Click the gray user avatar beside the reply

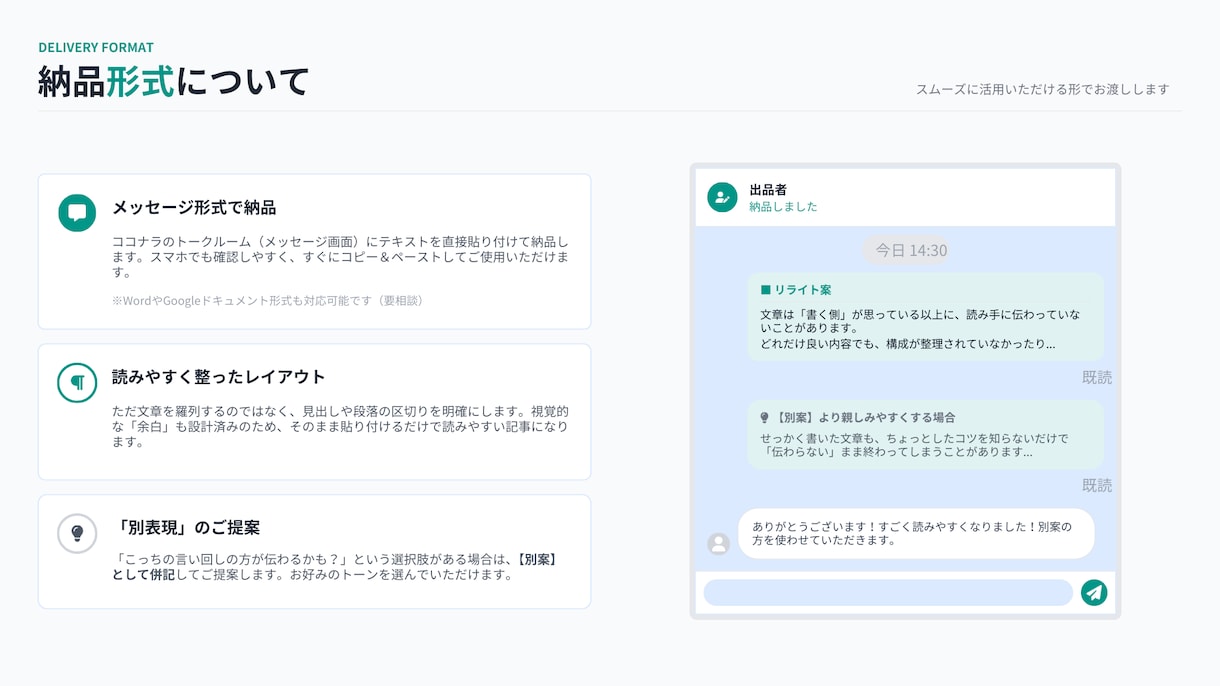[x=718, y=544]
